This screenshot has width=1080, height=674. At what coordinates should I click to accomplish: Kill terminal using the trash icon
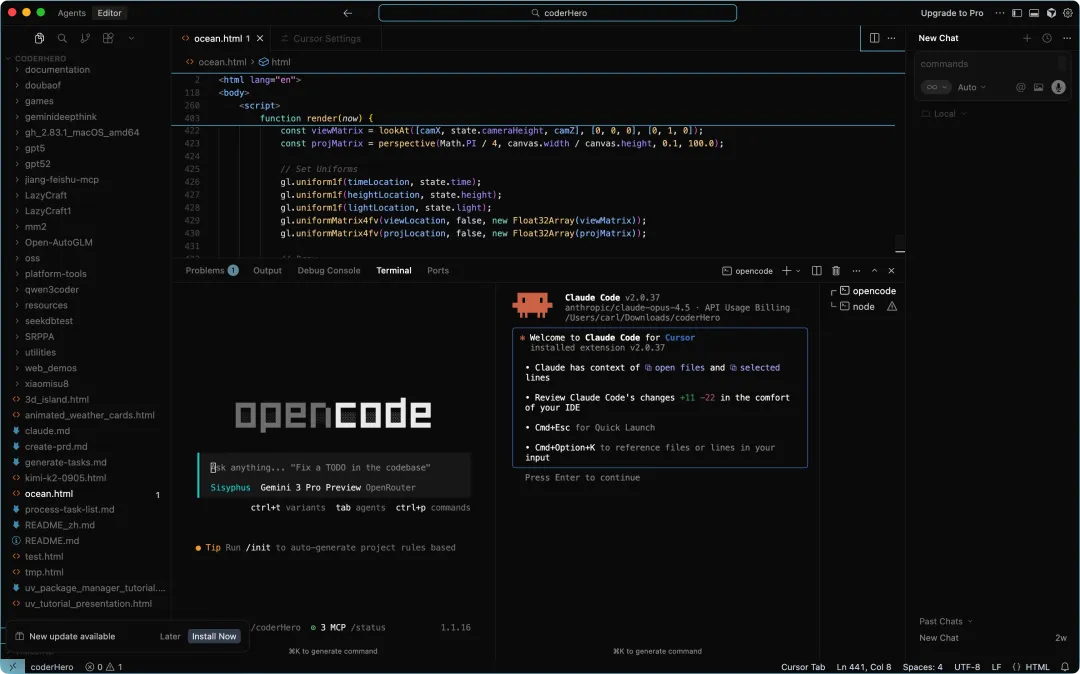tap(836, 271)
